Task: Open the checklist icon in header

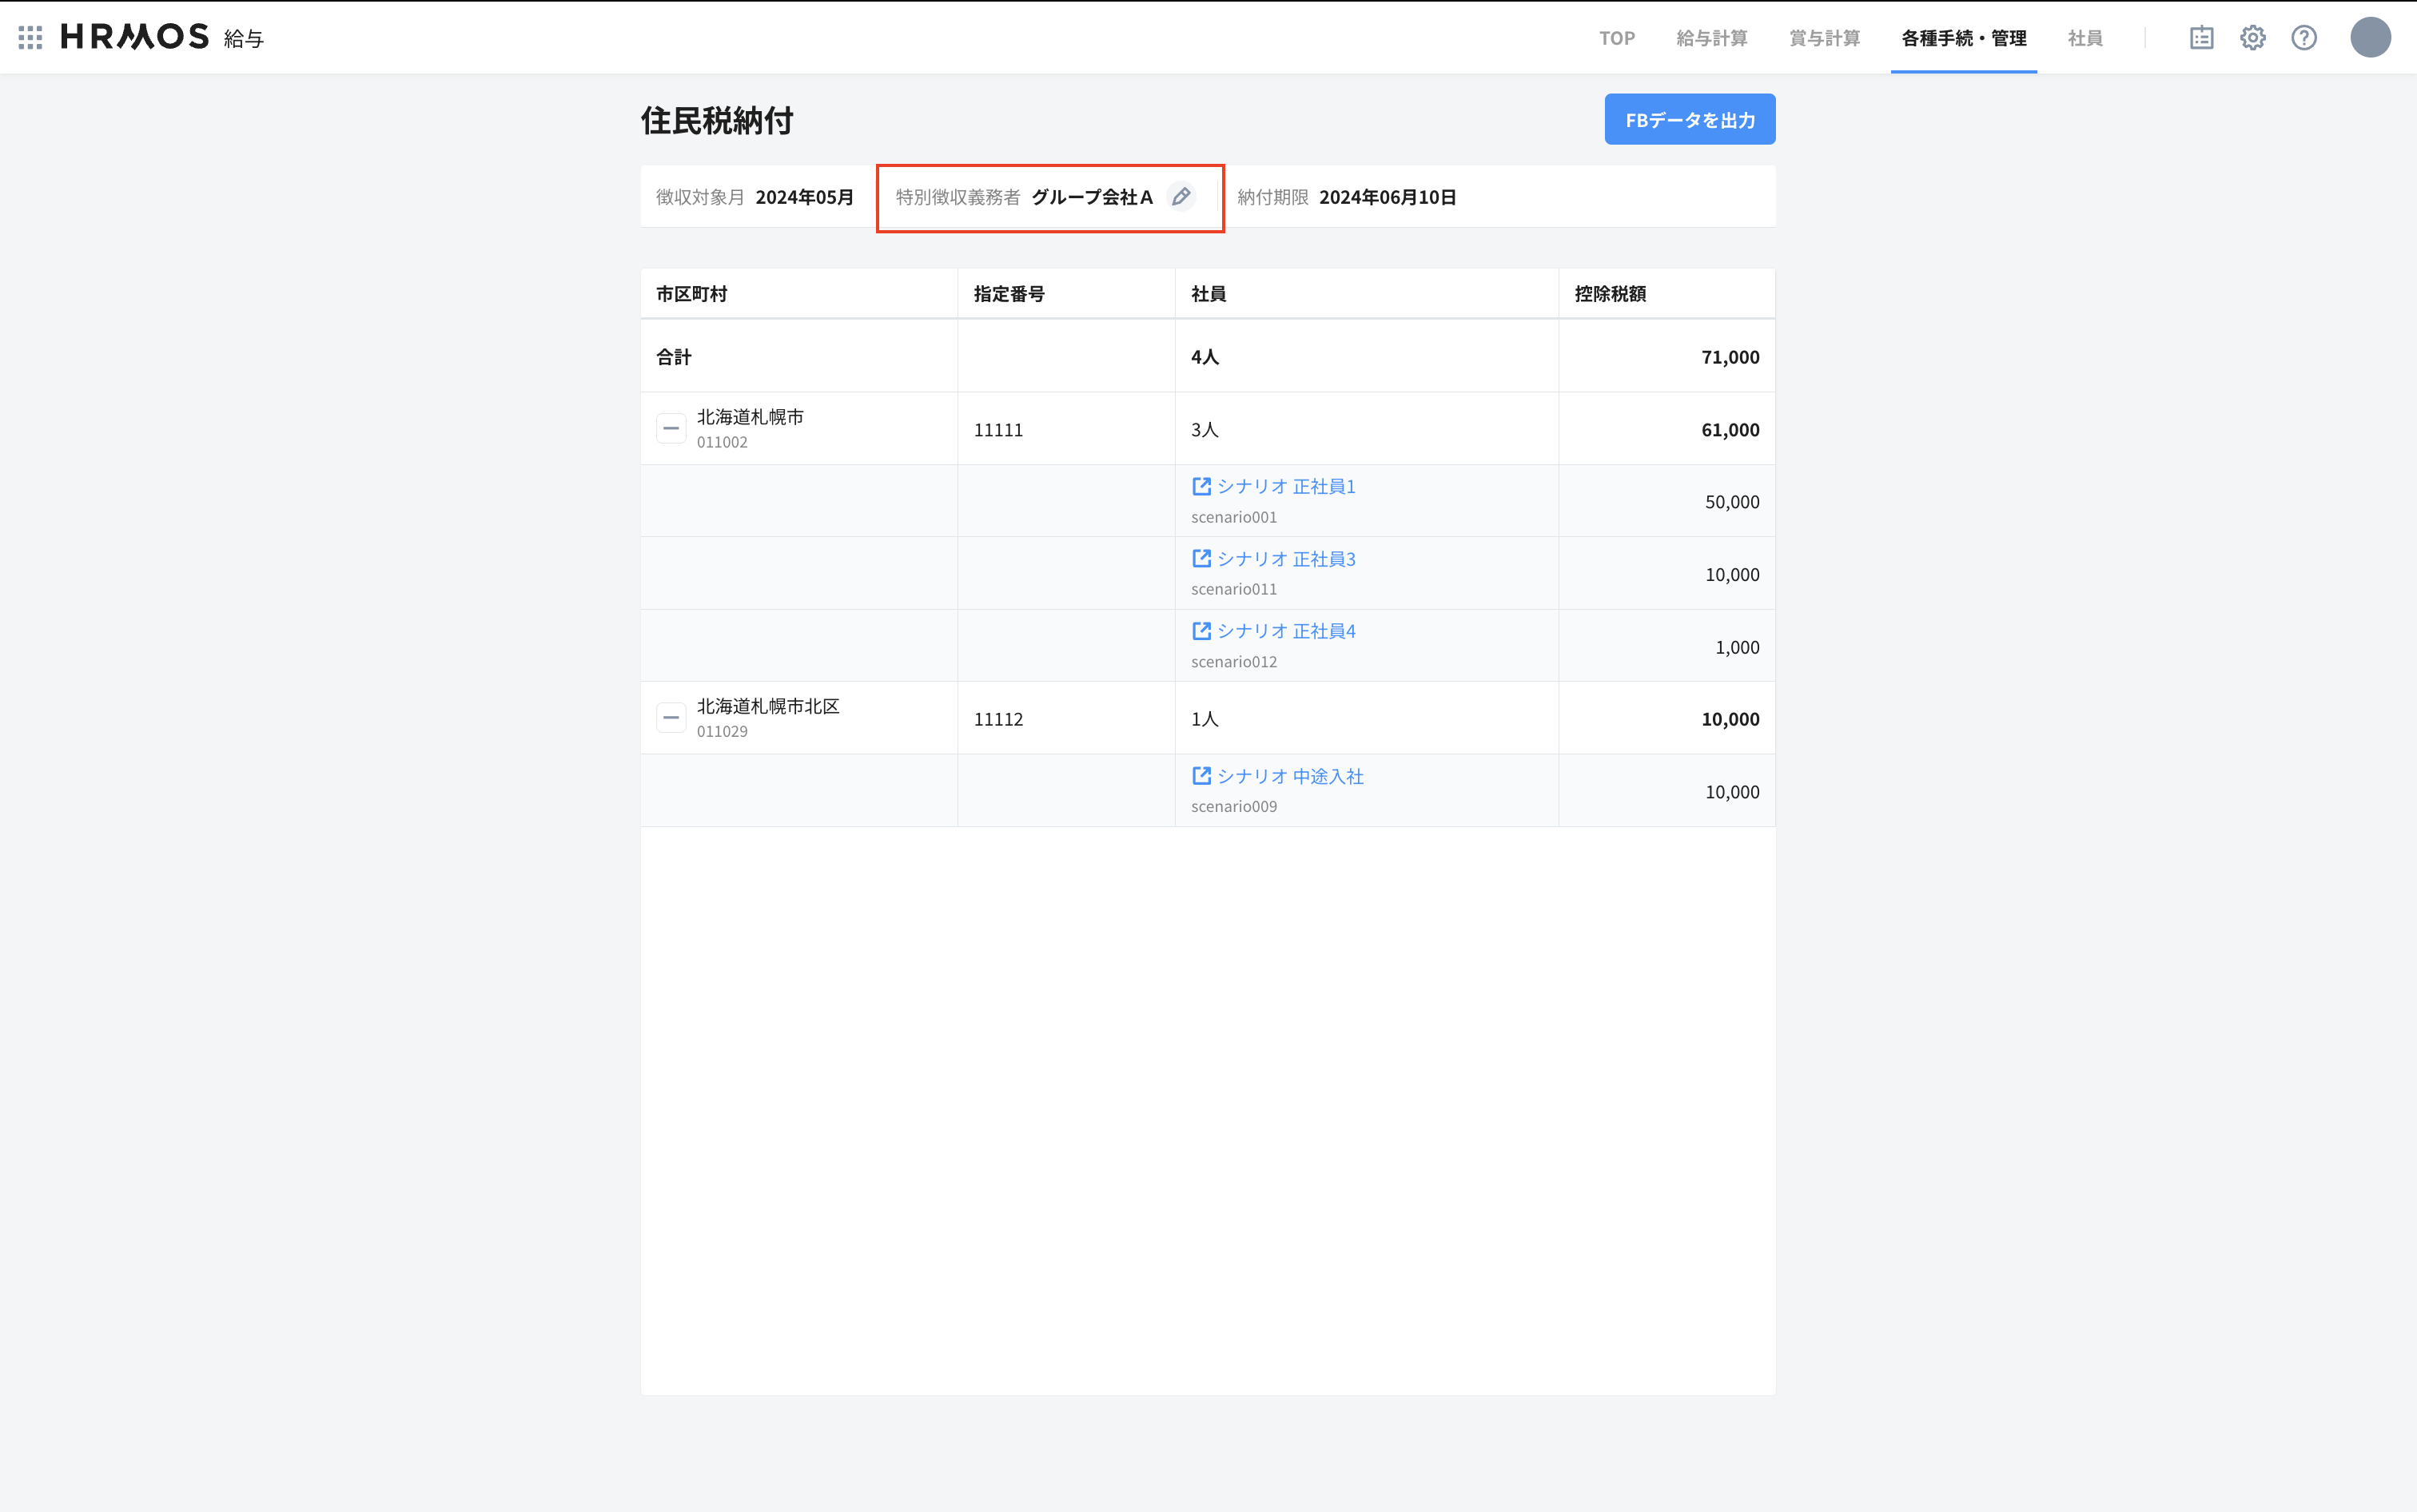Action: coord(2201,38)
